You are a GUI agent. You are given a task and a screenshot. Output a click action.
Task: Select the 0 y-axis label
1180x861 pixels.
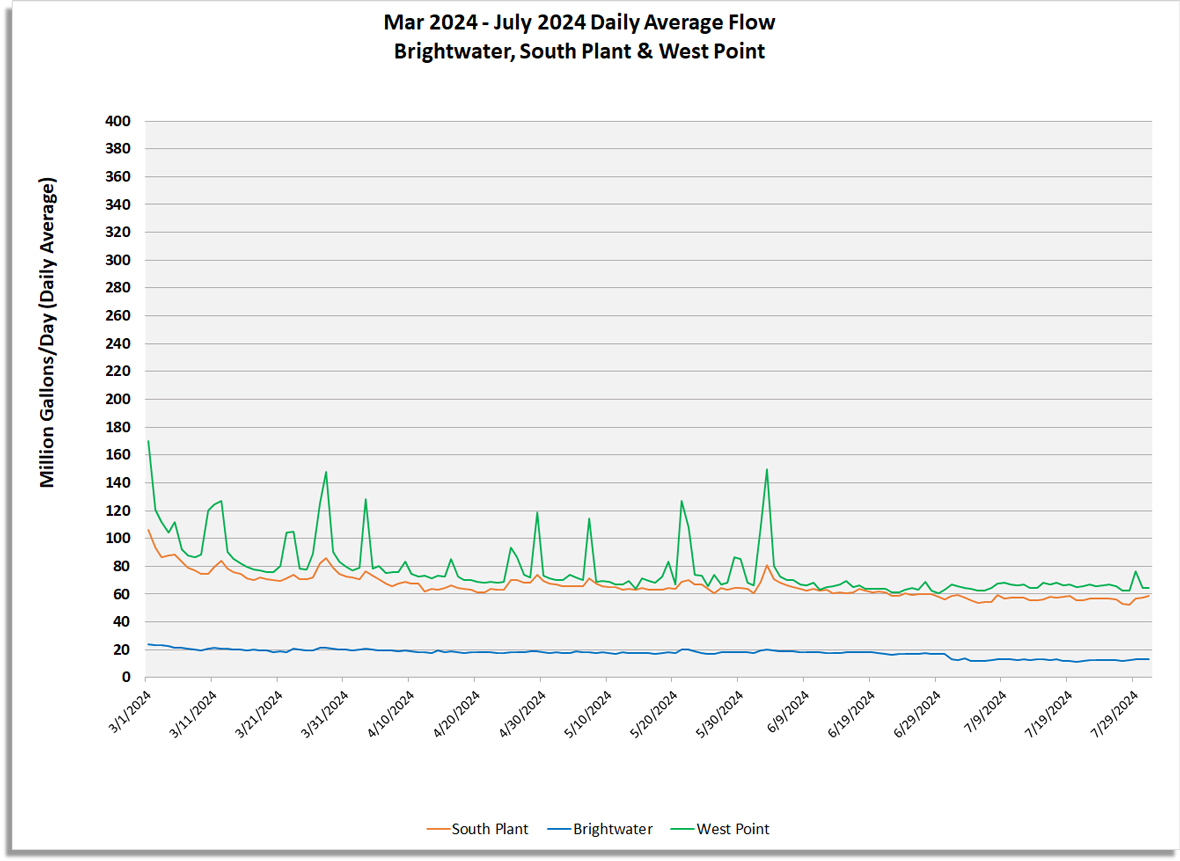(126, 678)
